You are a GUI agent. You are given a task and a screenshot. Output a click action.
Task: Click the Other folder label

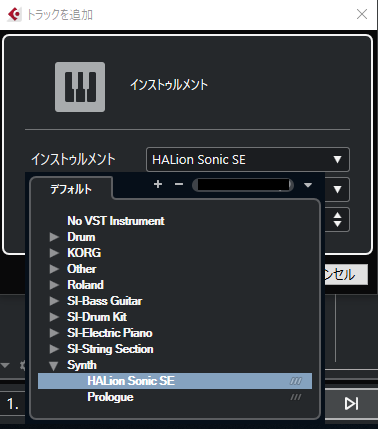(x=82, y=269)
